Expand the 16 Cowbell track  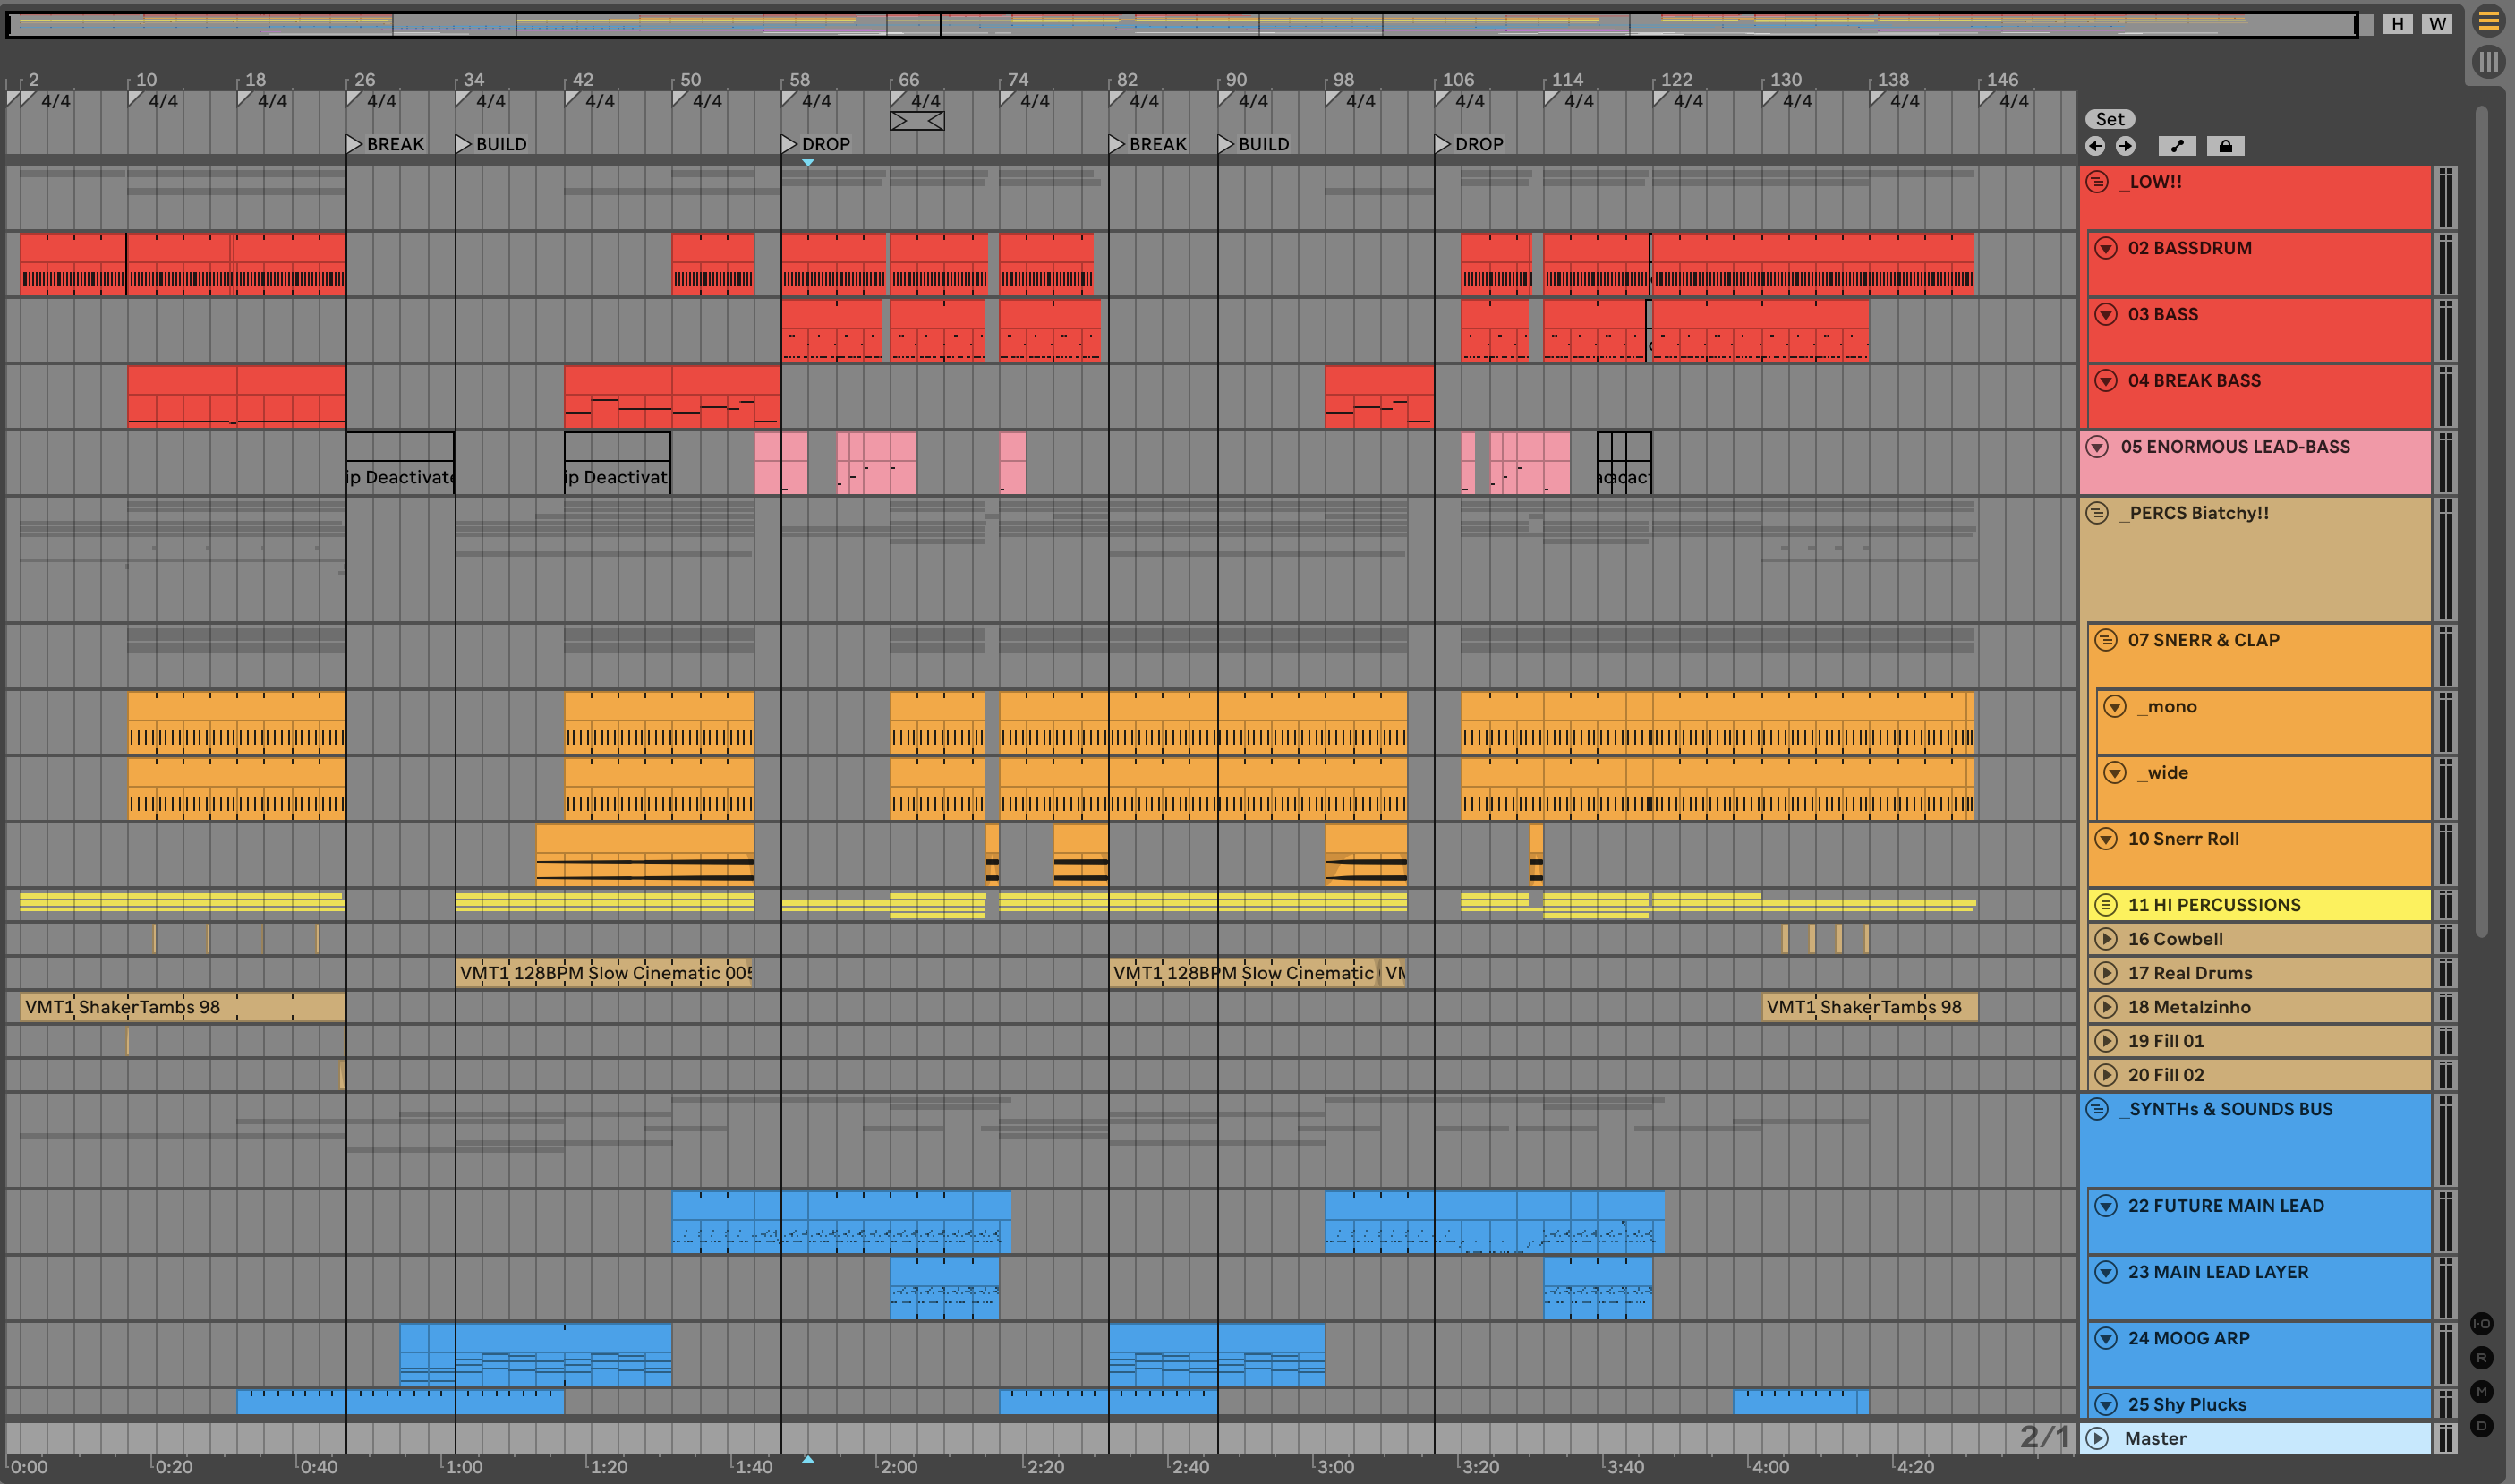[2106, 939]
